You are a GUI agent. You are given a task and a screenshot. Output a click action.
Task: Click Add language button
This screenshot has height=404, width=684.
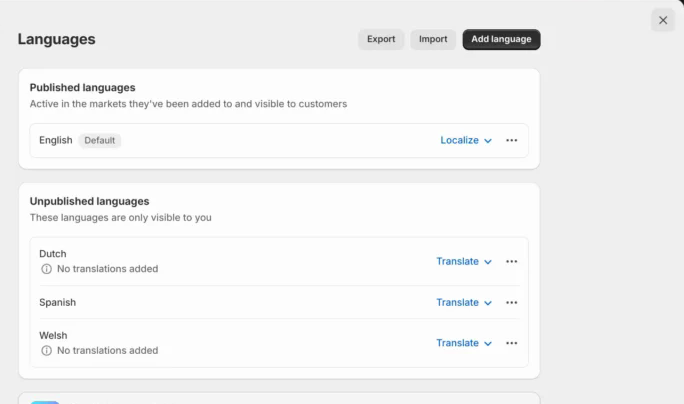click(501, 39)
